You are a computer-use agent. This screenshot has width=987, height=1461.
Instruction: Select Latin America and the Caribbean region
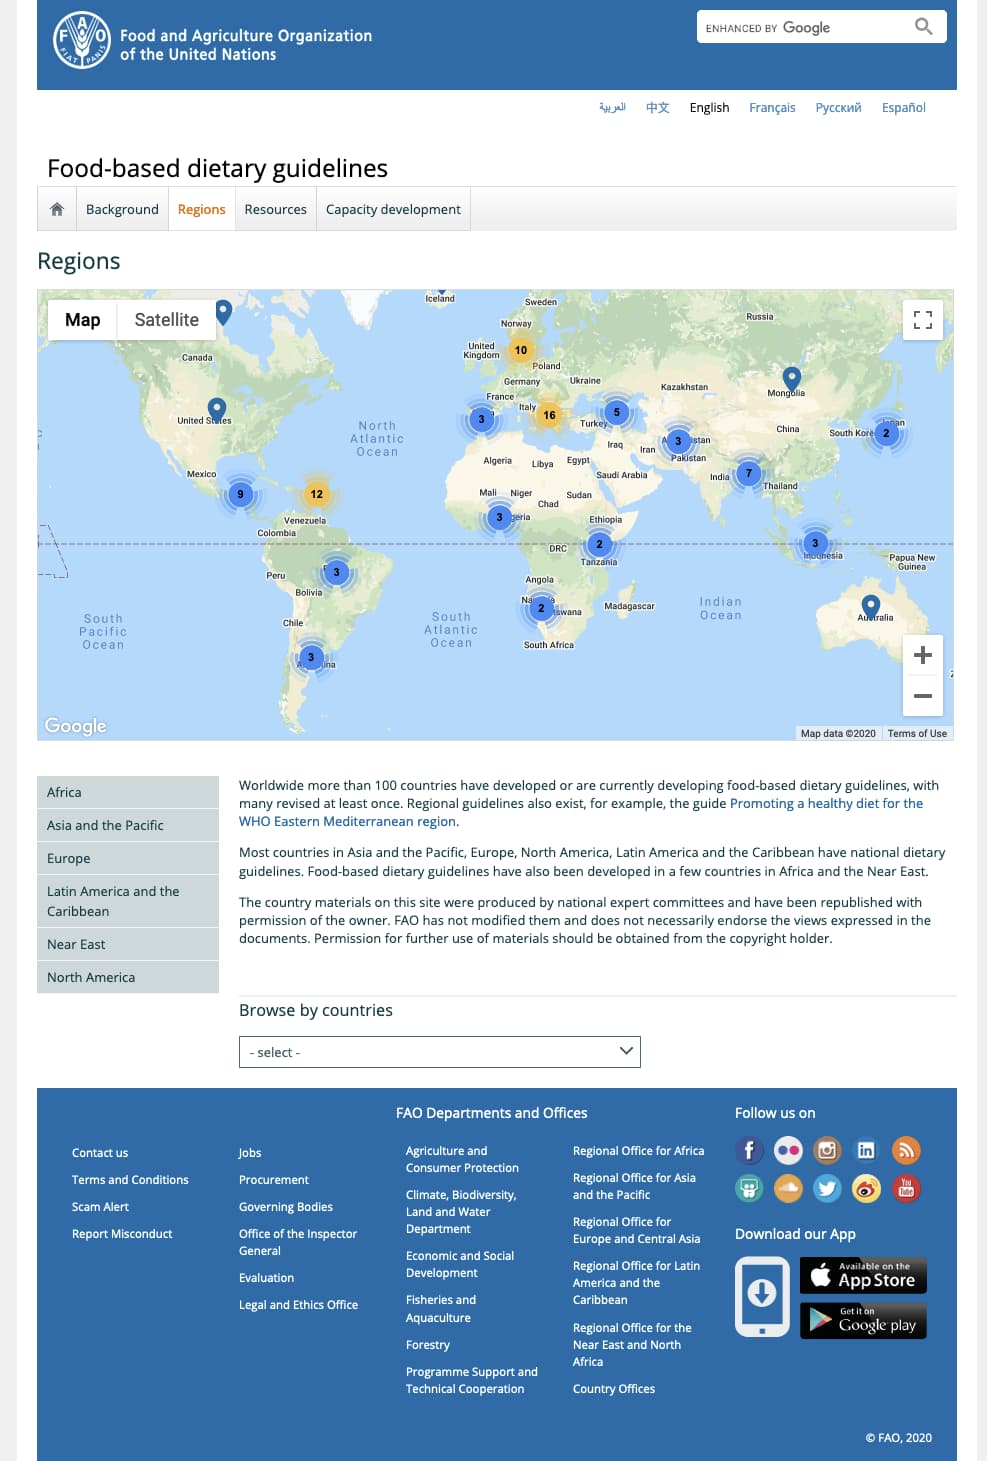click(128, 901)
